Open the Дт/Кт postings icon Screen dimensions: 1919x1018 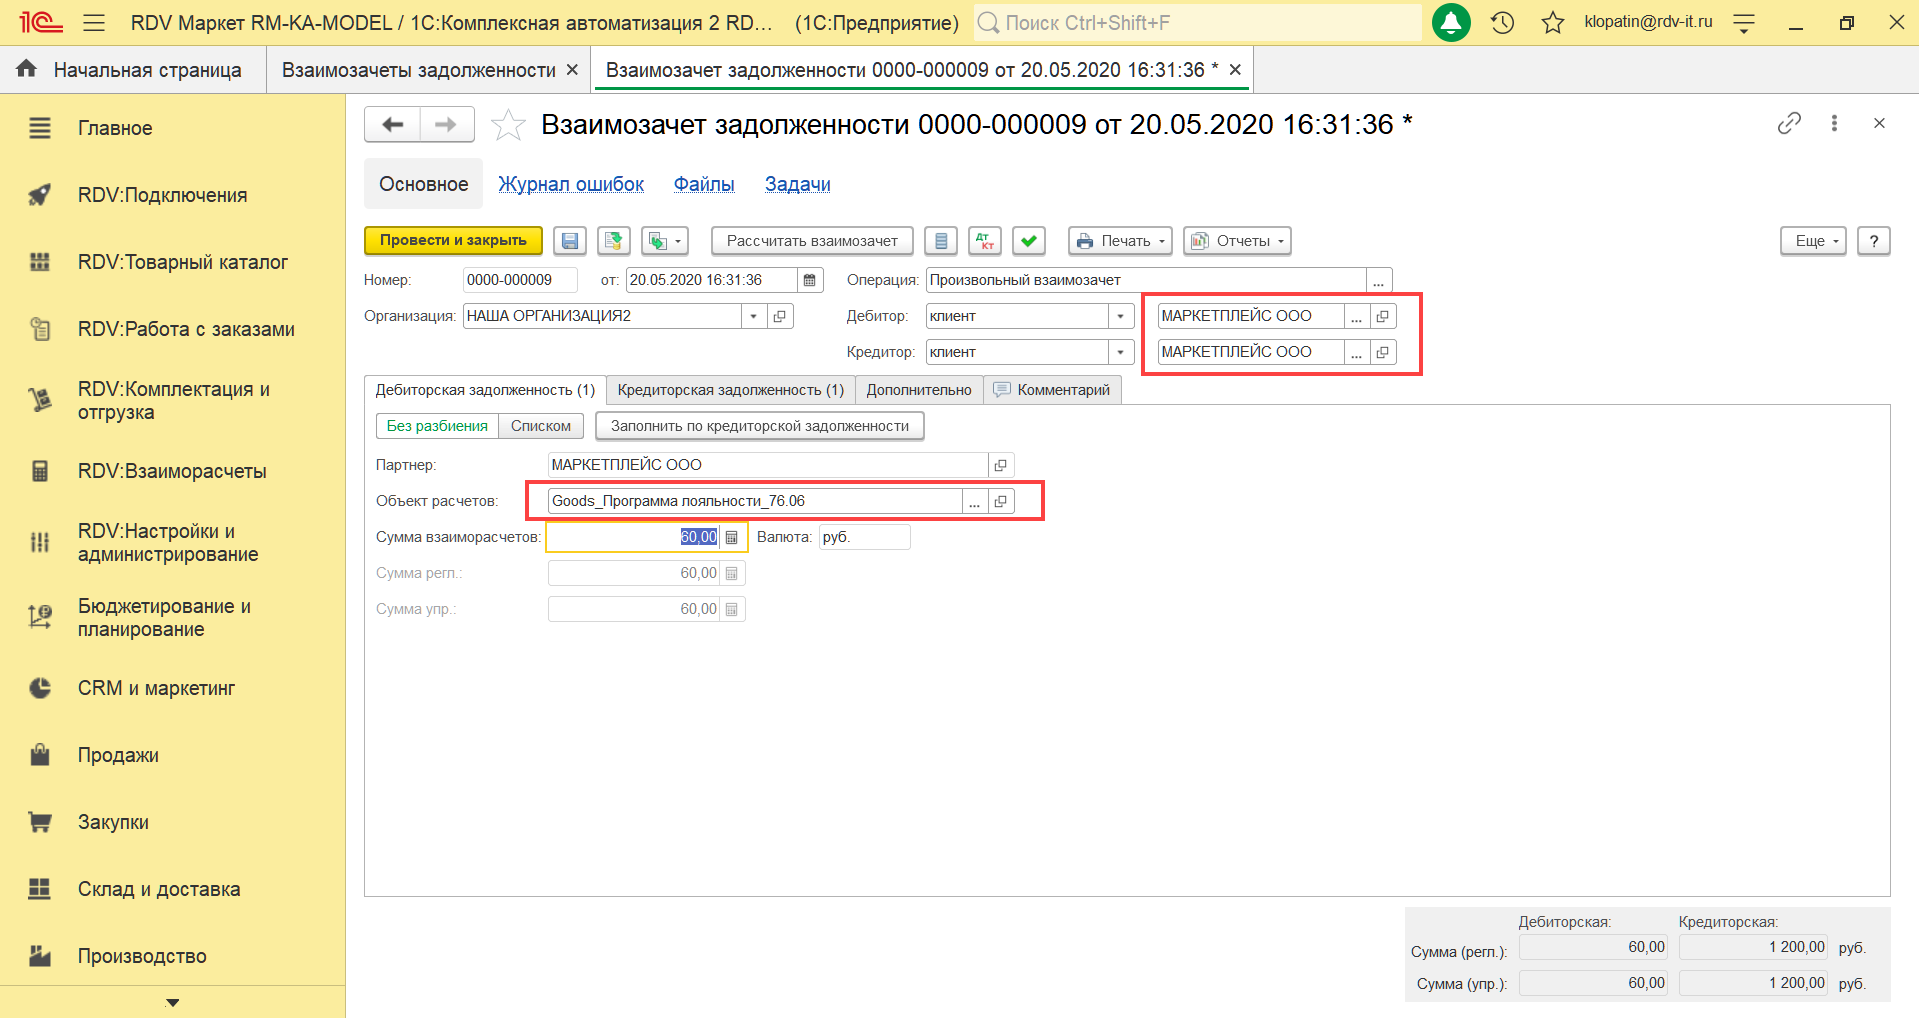pyautogui.click(x=985, y=241)
